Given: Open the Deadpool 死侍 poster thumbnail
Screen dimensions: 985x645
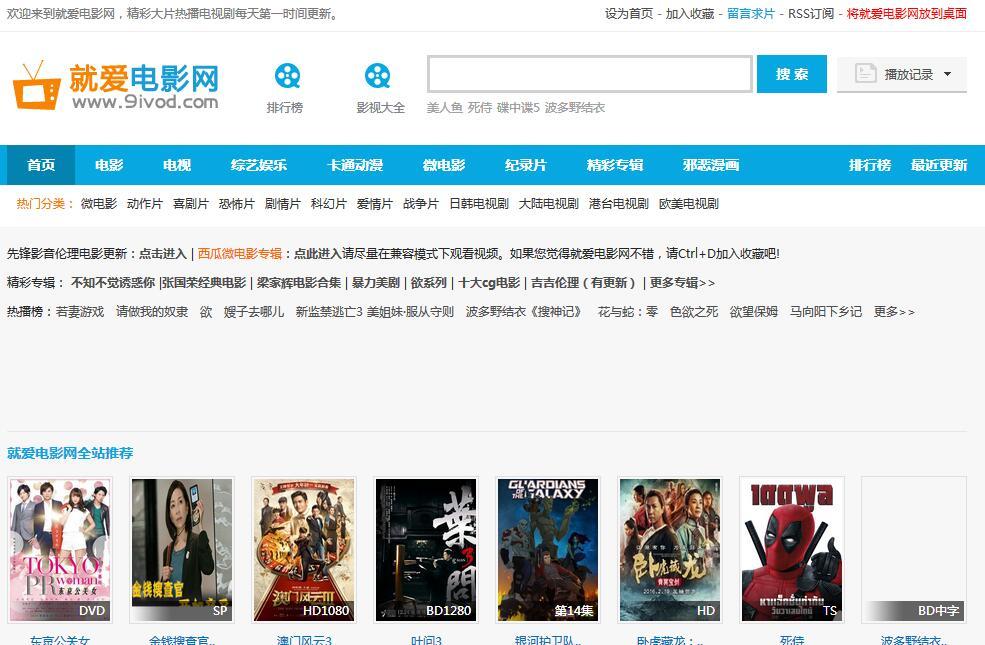Looking at the screenshot, I should [x=791, y=549].
